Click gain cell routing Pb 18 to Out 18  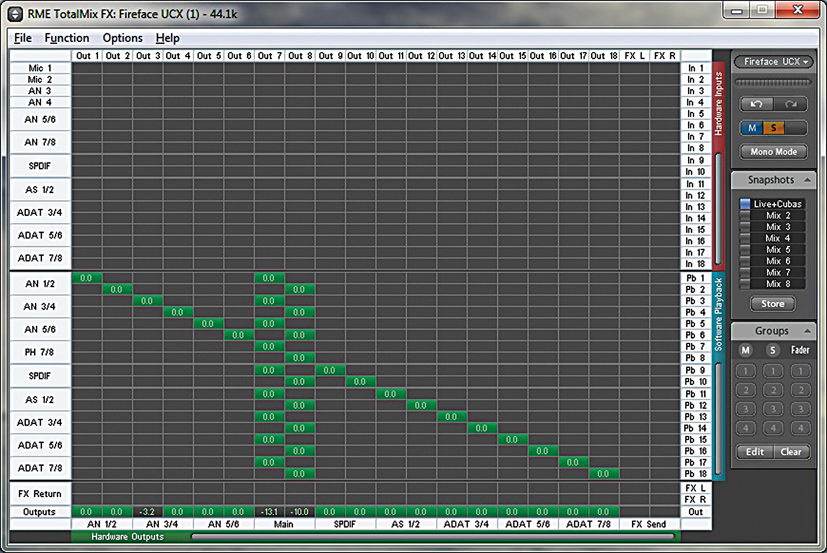pyautogui.click(x=603, y=474)
